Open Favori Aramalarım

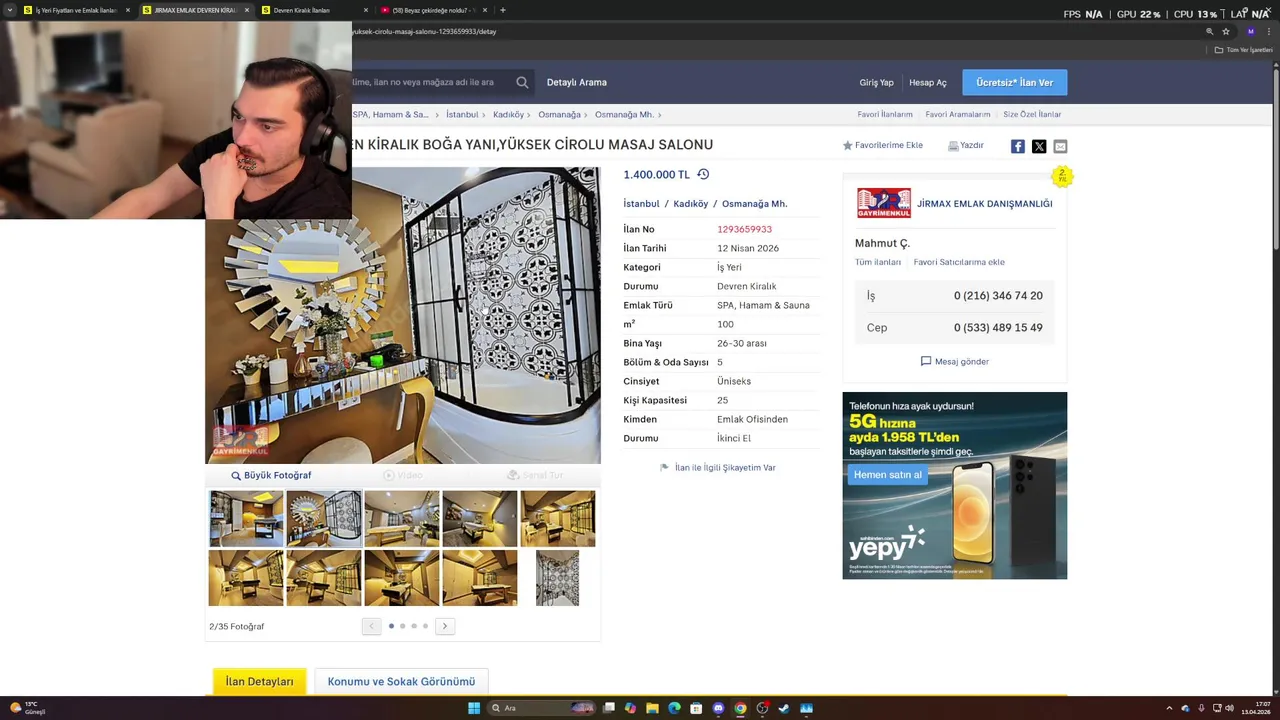[x=958, y=114]
